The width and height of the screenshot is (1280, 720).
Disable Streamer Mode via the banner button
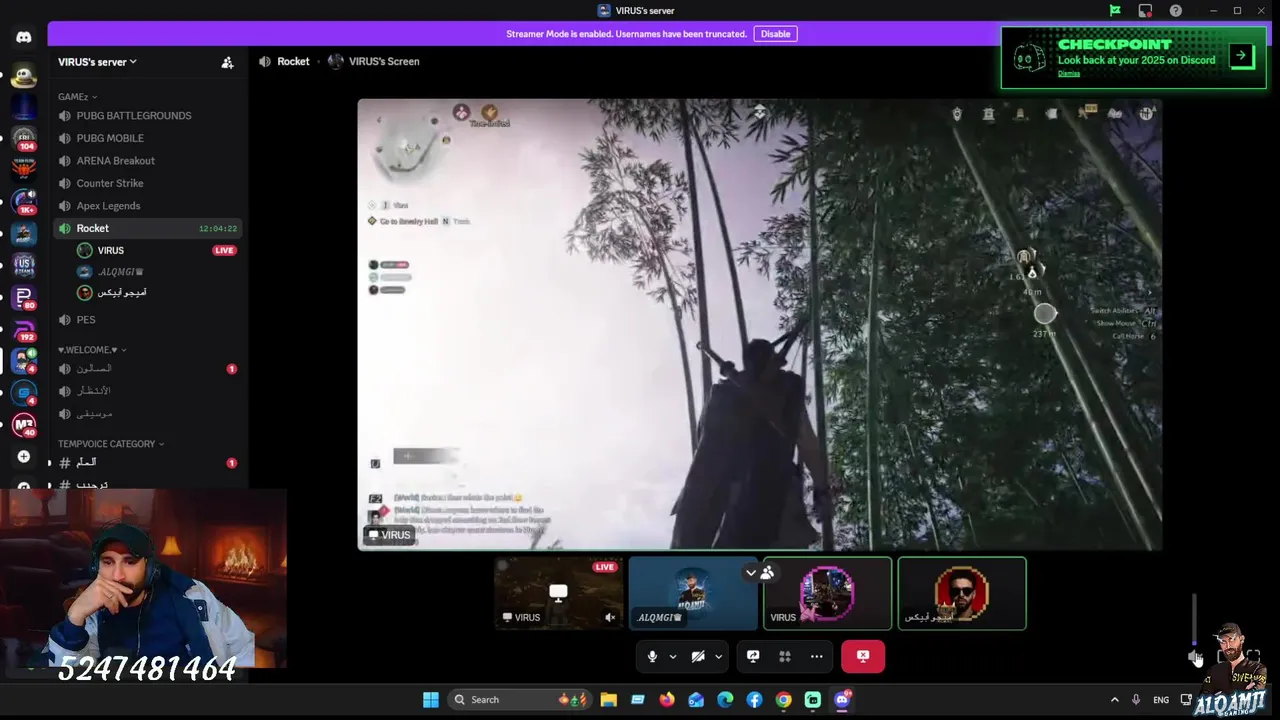pos(775,34)
